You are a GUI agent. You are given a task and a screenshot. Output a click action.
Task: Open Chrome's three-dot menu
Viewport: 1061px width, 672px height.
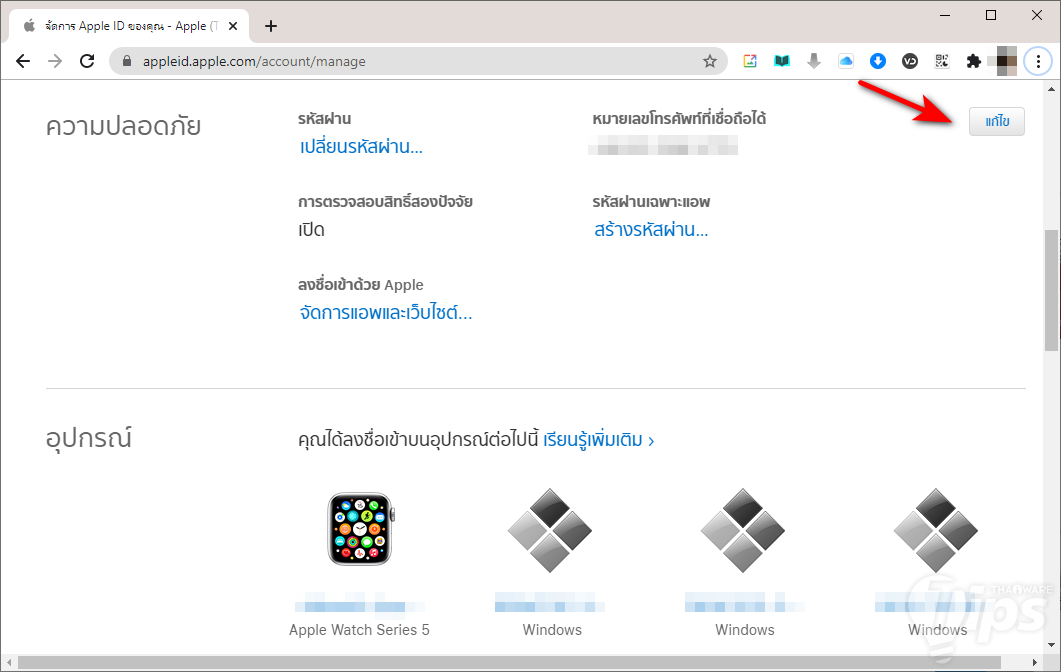tap(1038, 62)
